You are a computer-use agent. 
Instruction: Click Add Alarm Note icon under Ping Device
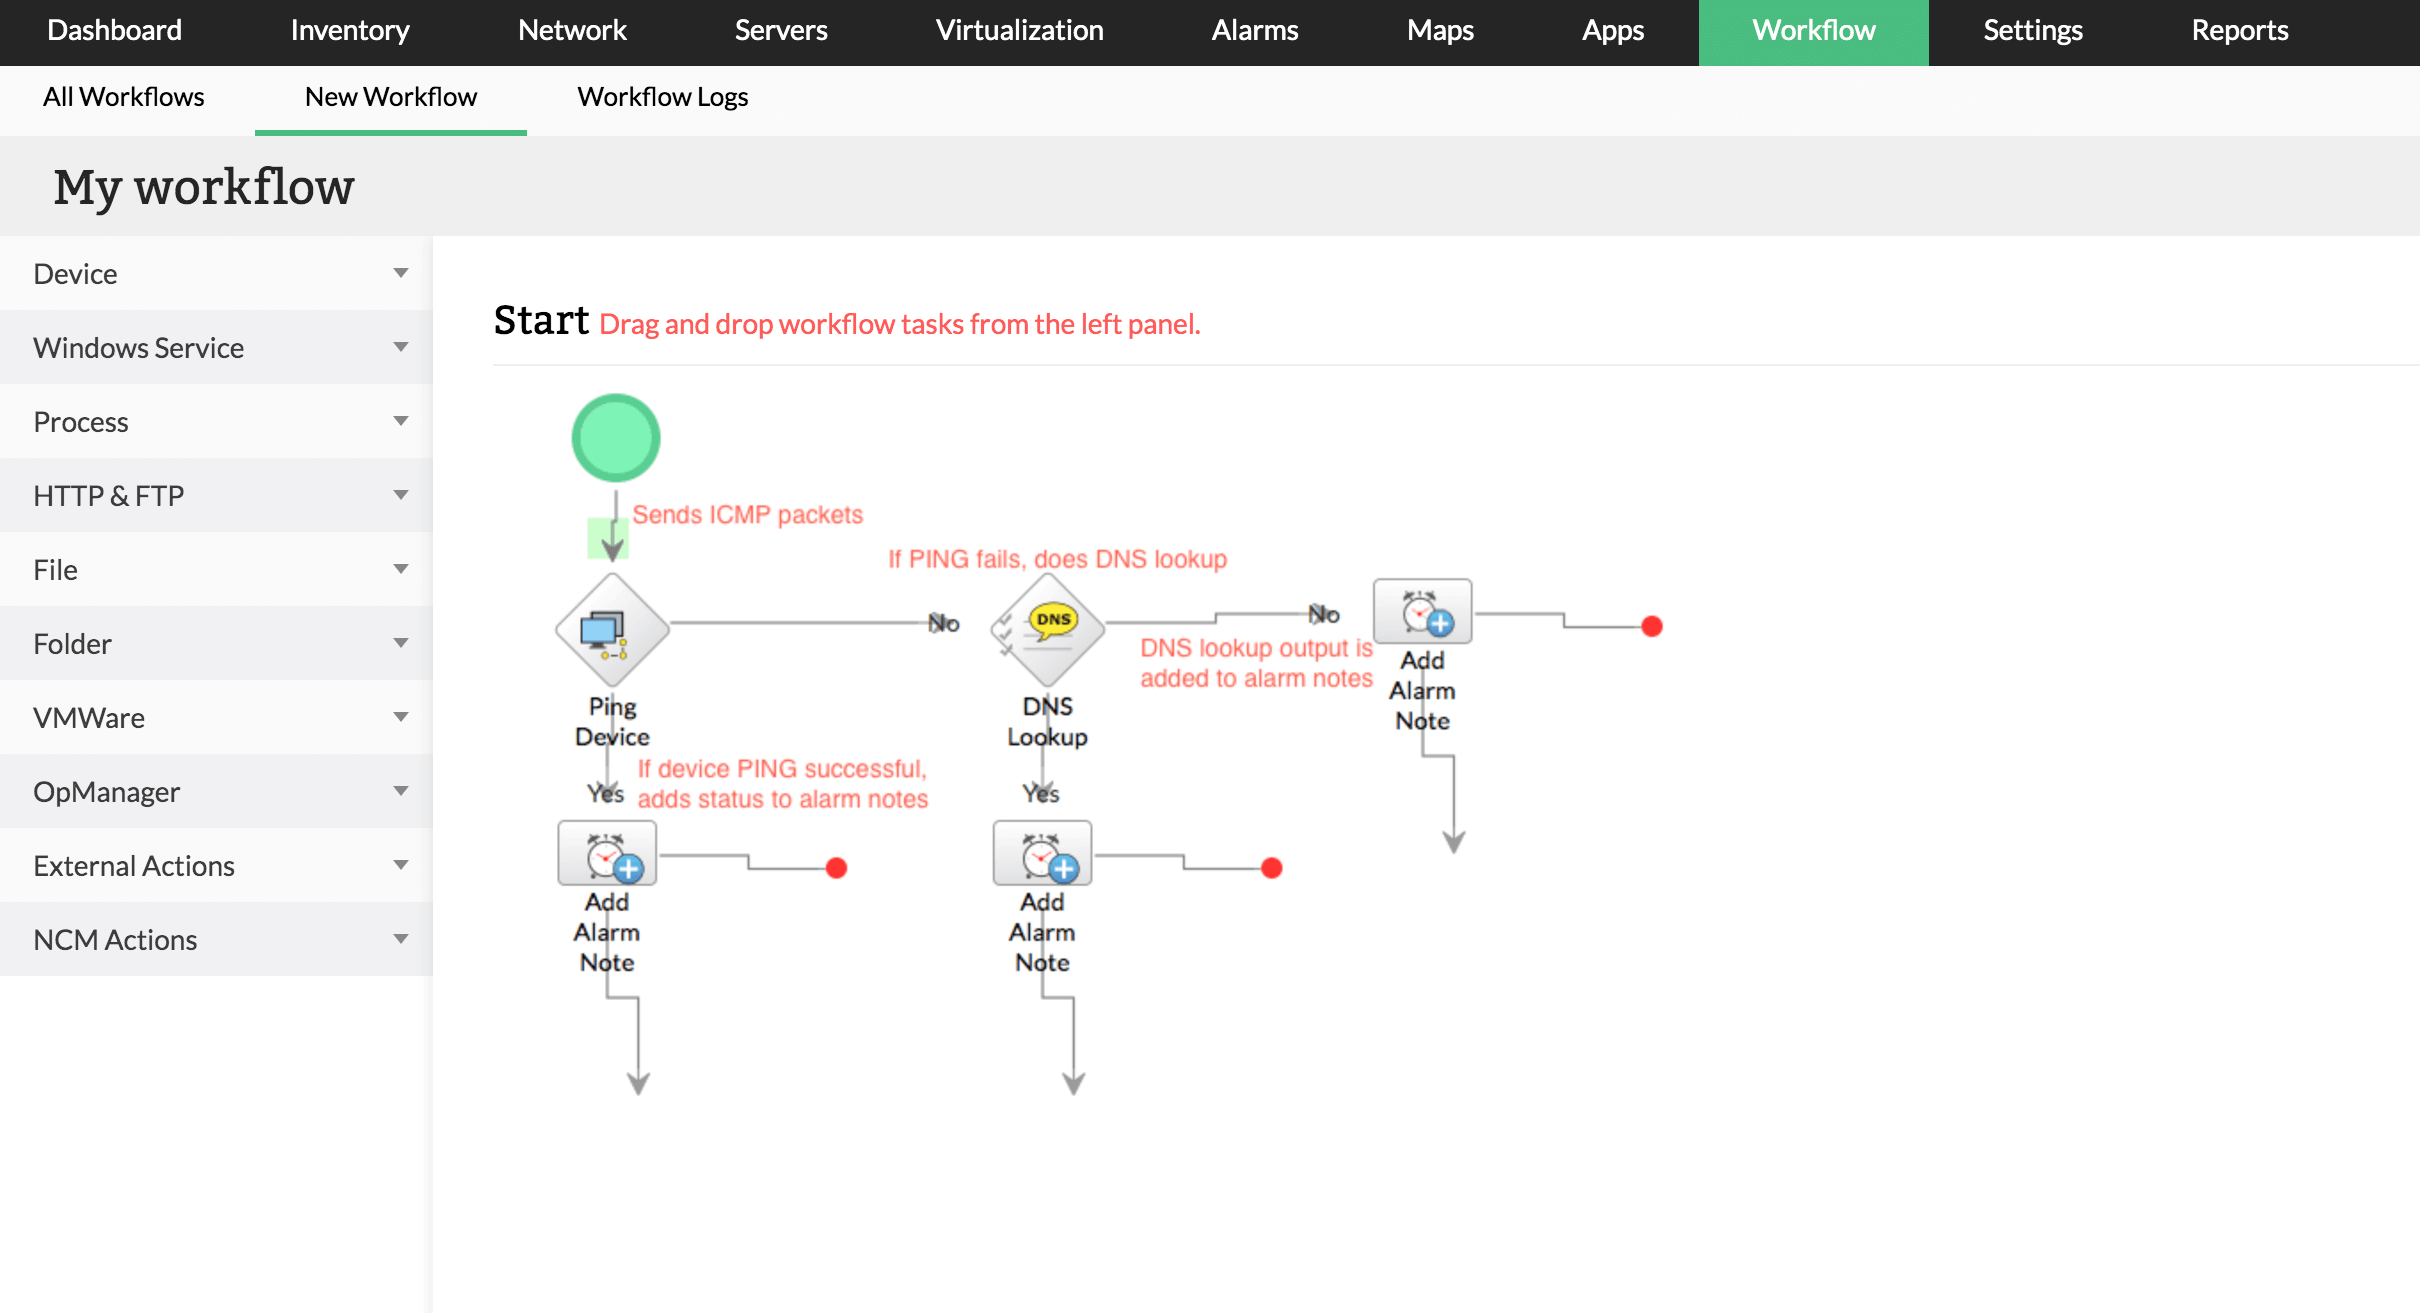tap(607, 854)
